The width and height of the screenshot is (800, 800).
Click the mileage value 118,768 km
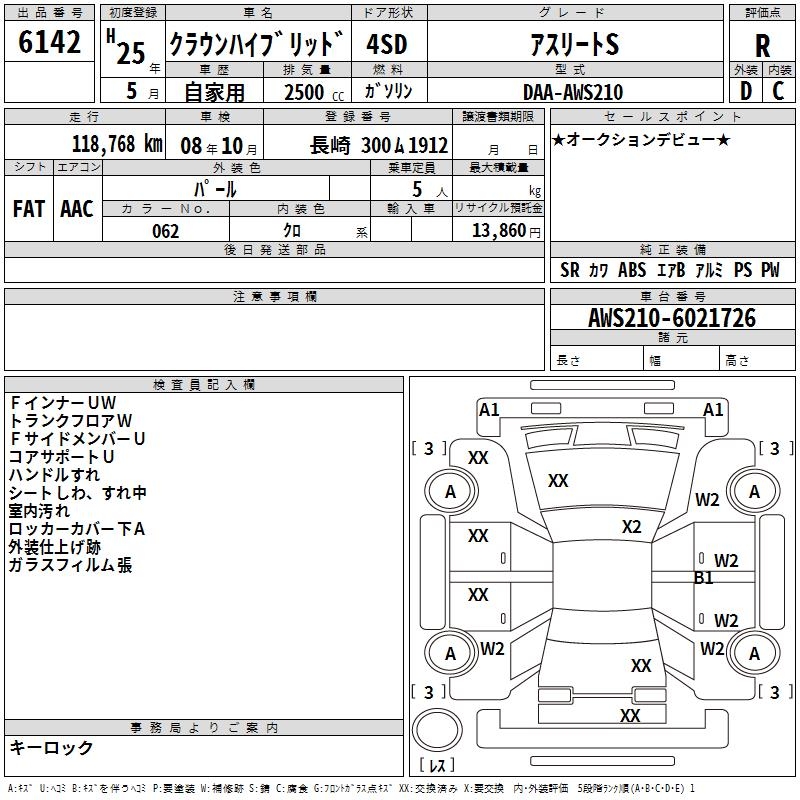coord(117,144)
